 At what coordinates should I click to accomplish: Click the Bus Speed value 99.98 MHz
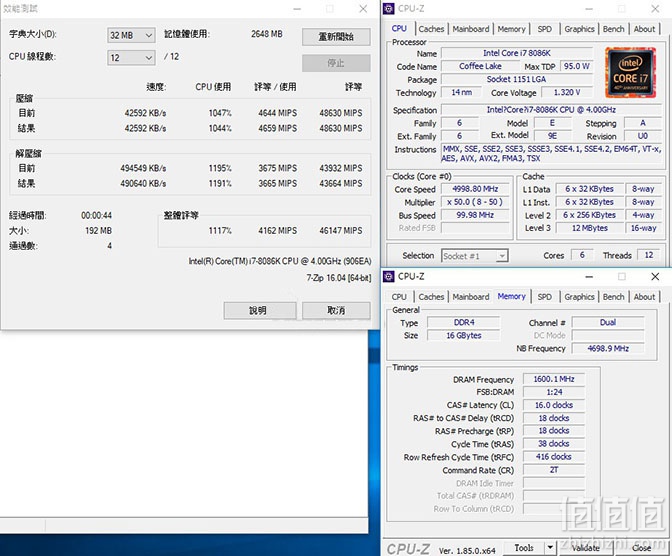click(475, 215)
